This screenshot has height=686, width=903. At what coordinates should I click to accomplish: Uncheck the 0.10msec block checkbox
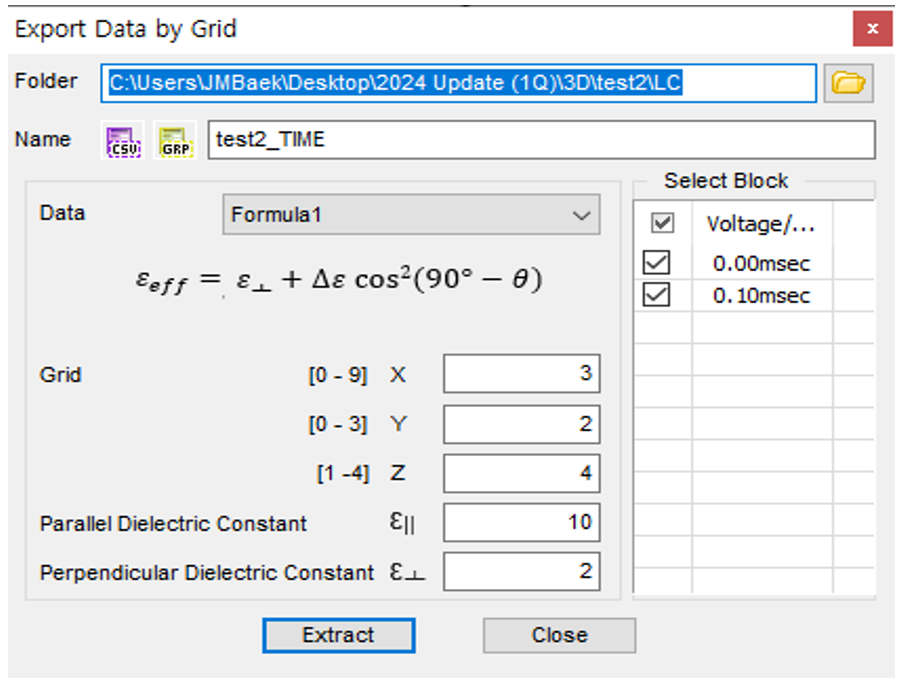pos(658,296)
